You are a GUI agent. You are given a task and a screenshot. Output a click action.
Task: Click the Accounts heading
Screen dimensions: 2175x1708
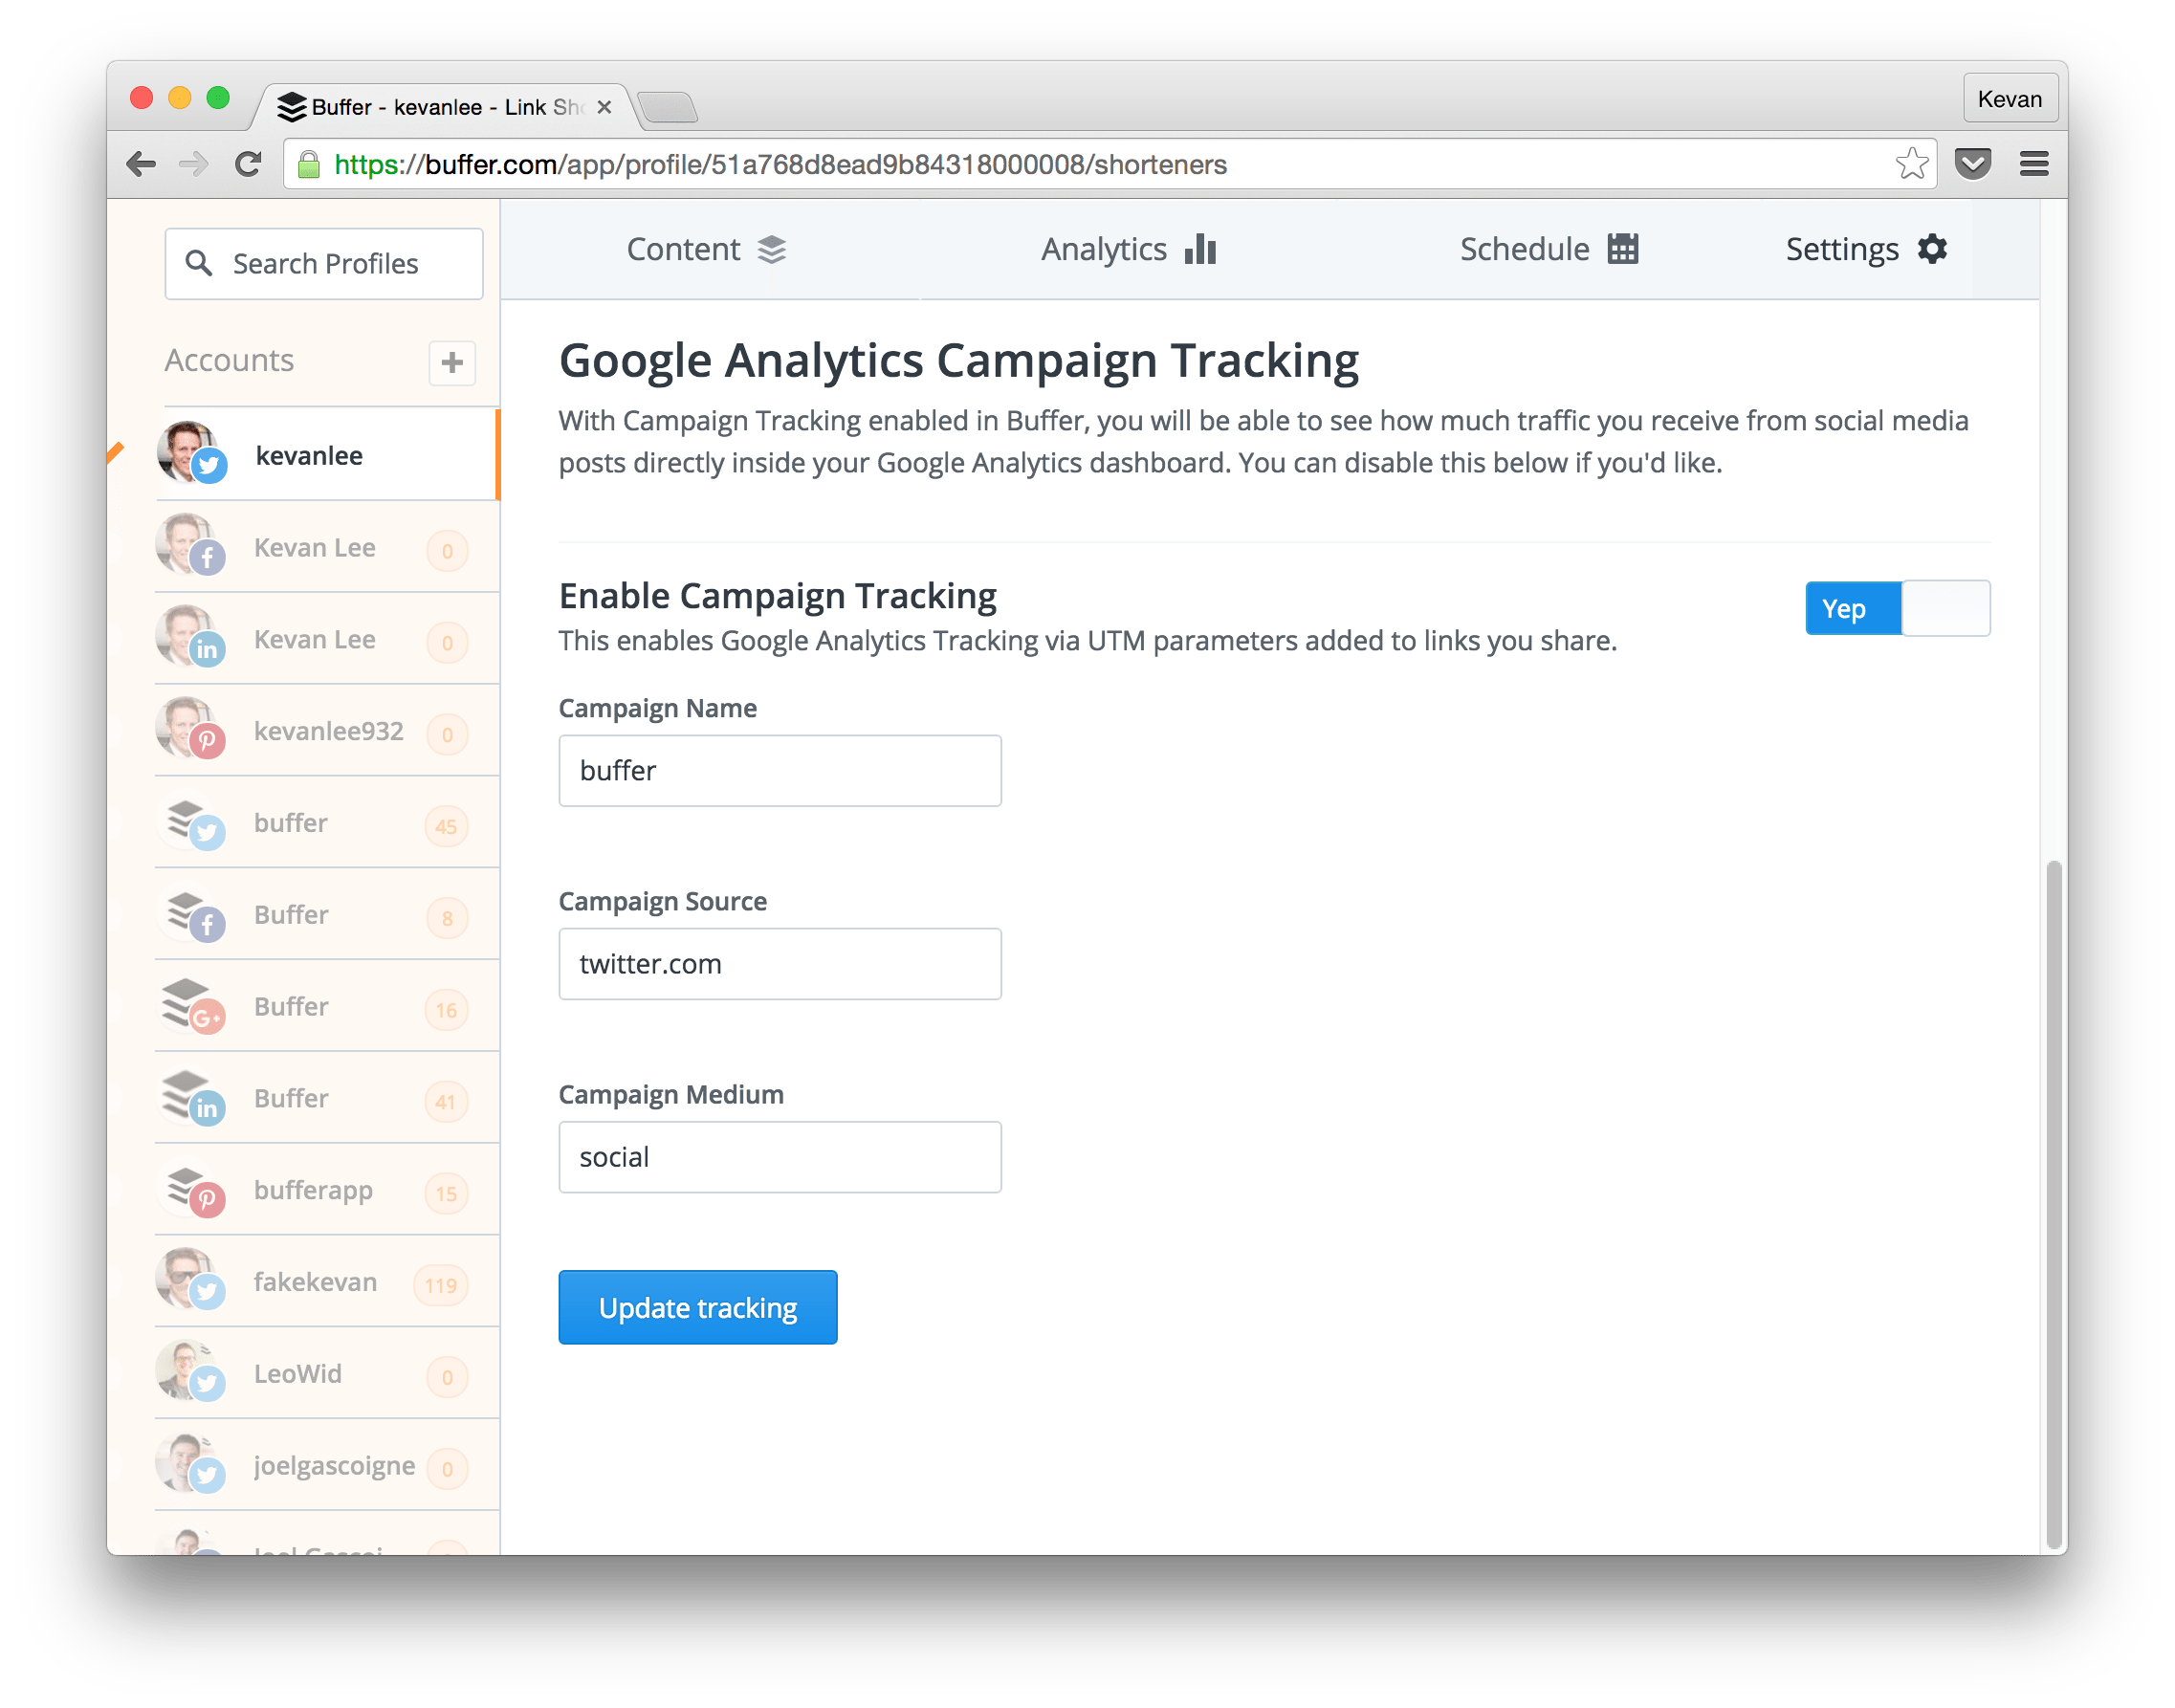pos(229,360)
